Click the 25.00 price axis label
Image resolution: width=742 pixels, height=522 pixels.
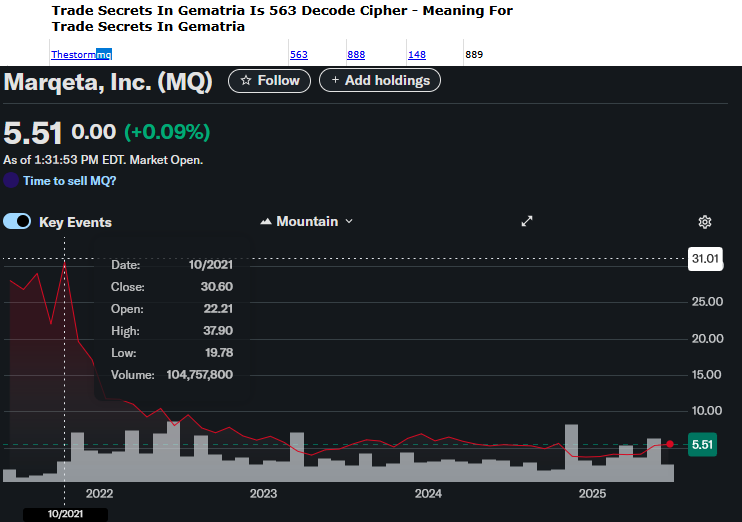pyautogui.click(x=707, y=302)
